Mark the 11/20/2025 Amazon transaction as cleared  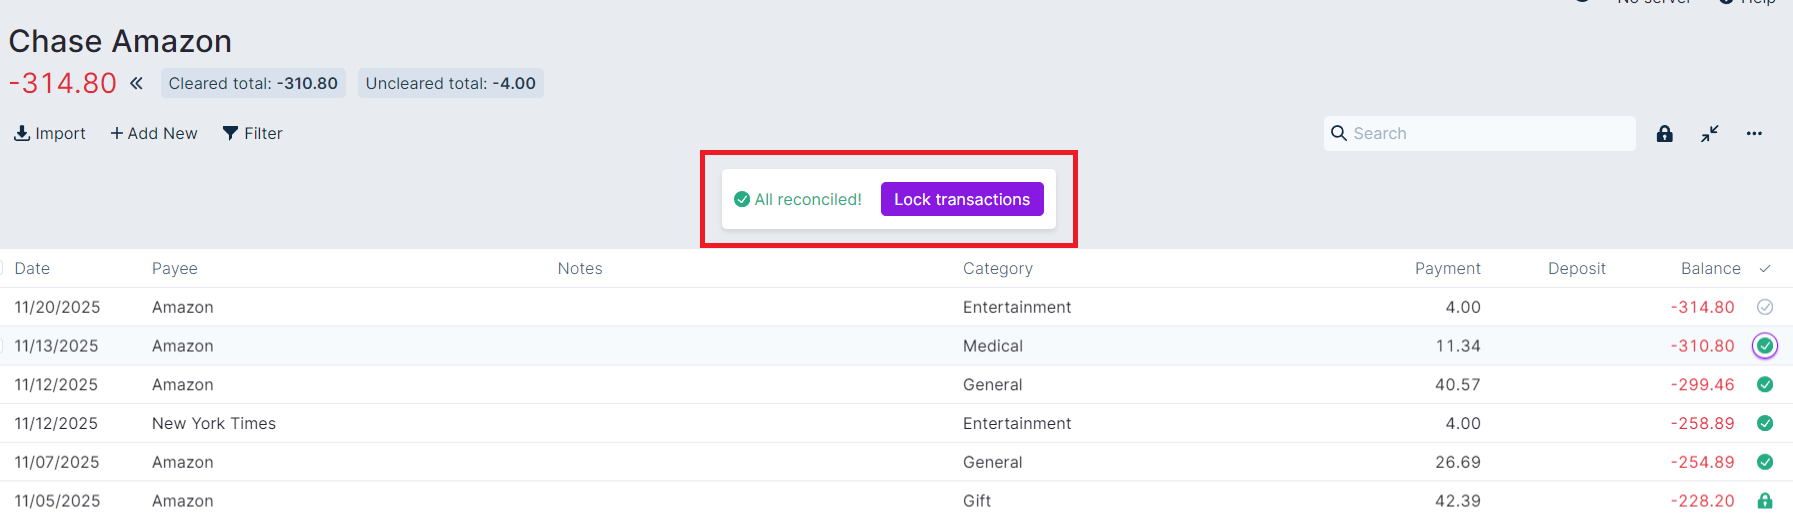[1765, 307]
